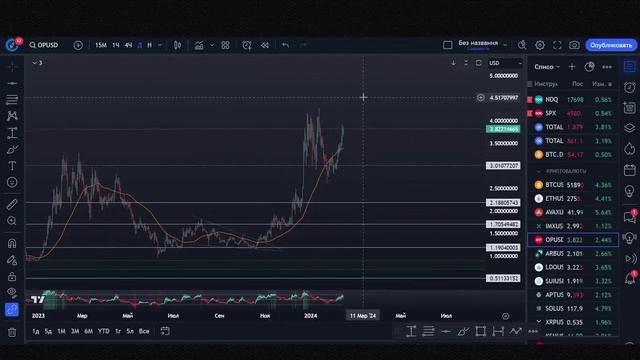Screen dimensions: 640x360
Task: Select the text annotation tool
Action: pos(12,166)
